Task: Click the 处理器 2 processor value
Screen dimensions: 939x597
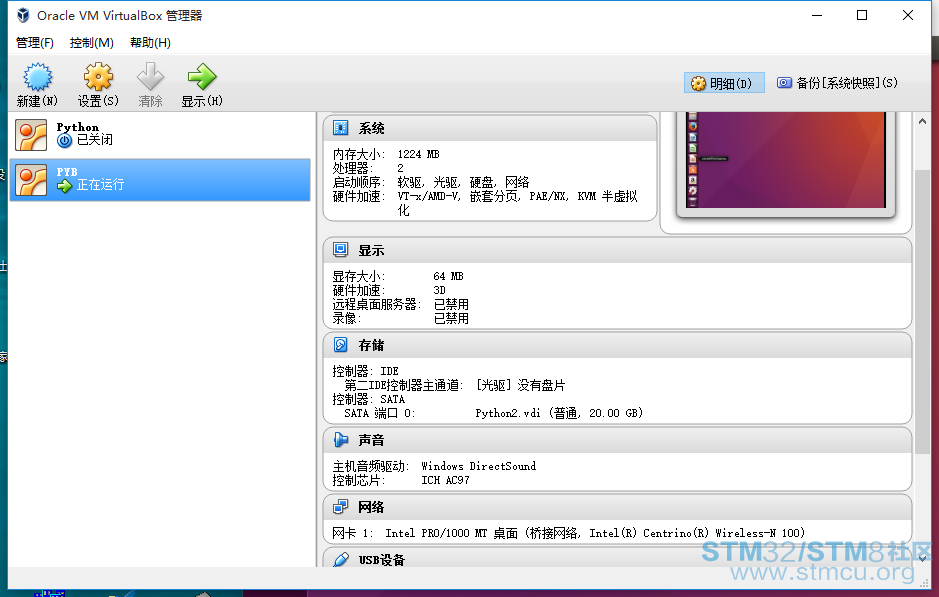Action: tap(400, 168)
